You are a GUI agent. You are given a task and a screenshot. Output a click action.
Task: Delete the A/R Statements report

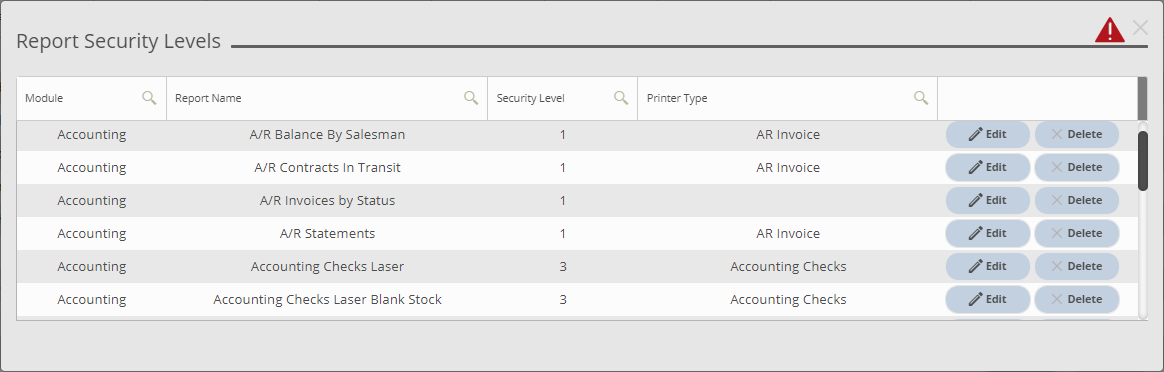1076,233
